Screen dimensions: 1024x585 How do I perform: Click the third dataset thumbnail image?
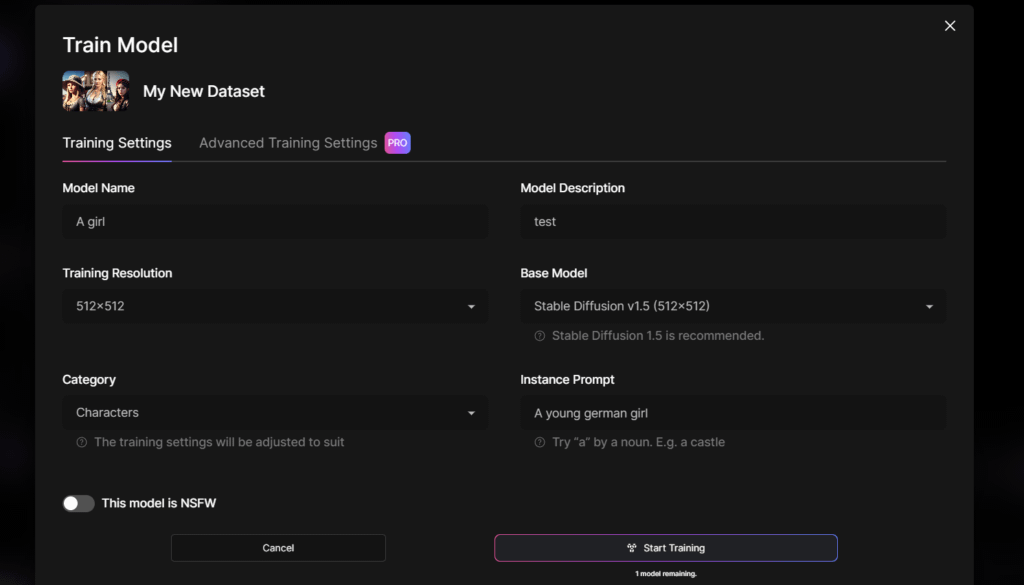118,91
